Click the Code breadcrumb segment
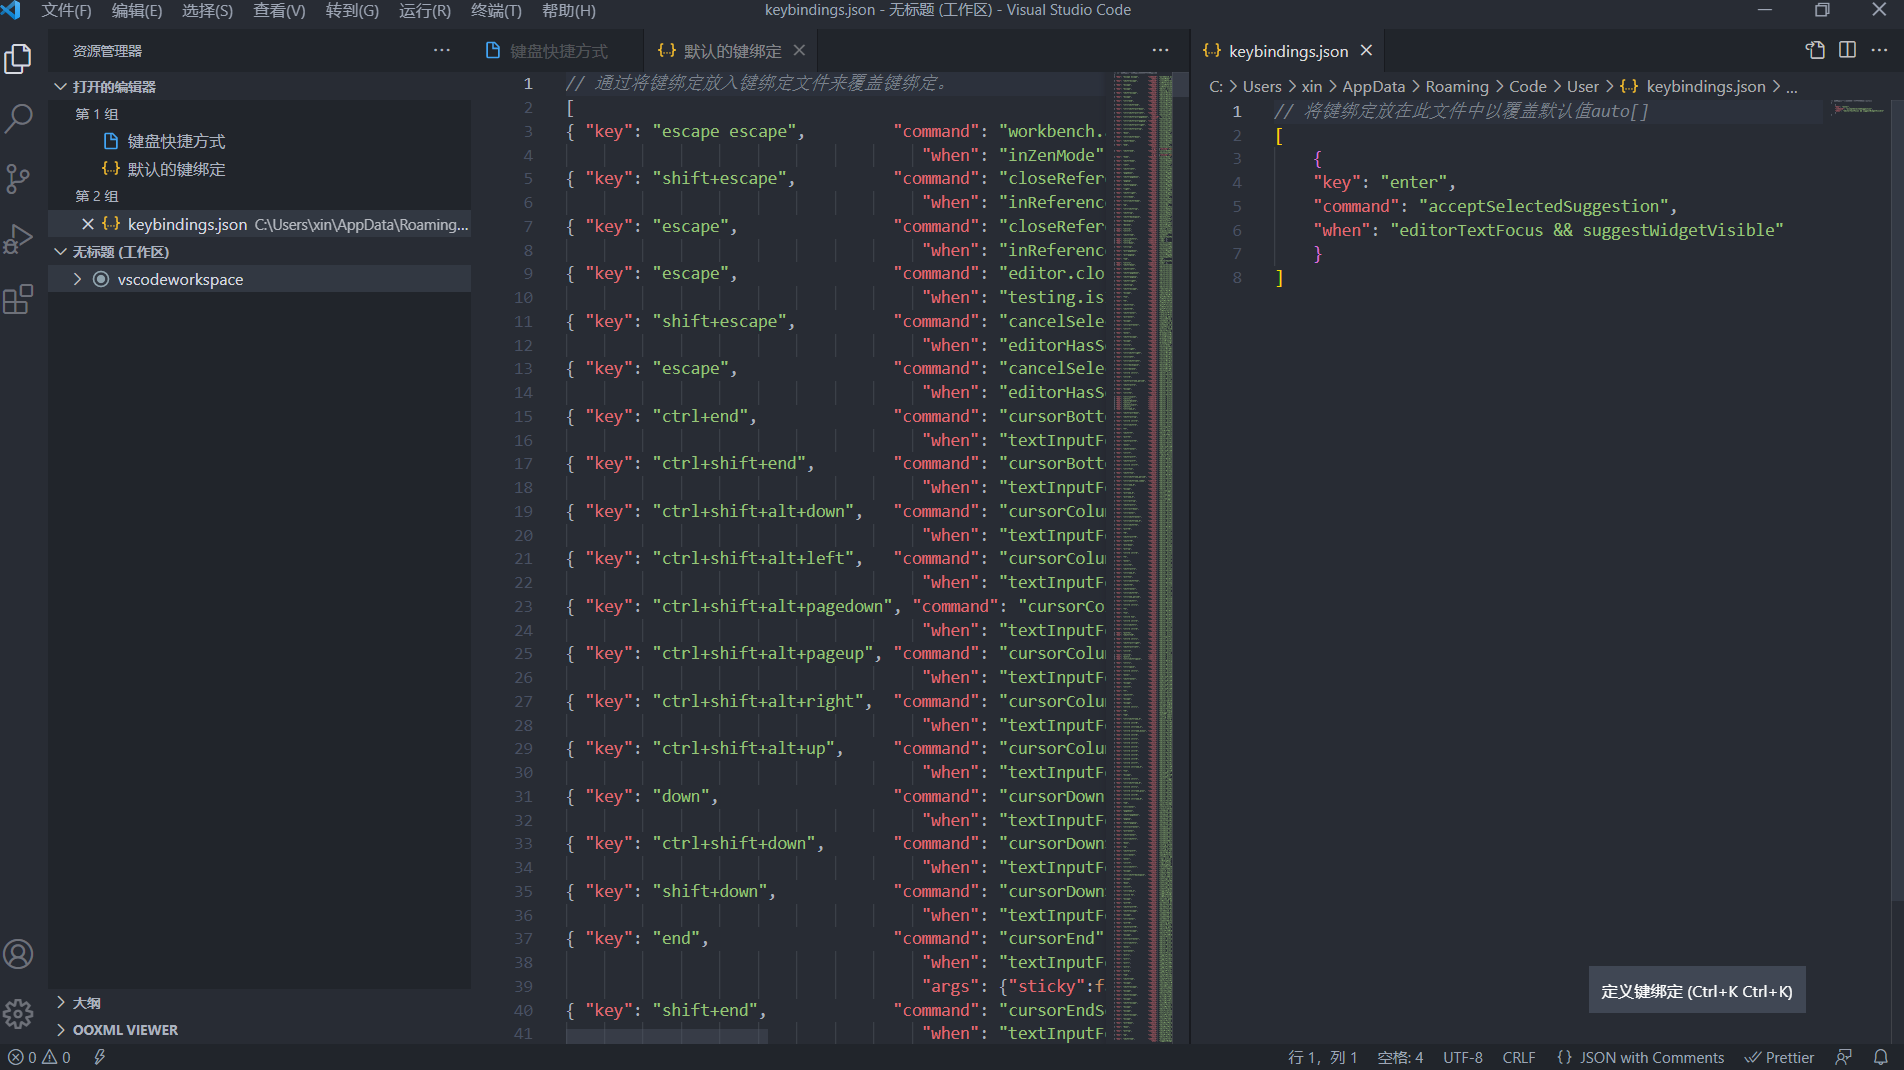The width and height of the screenshot is (1904, 1070). (x=1527, y=87)
